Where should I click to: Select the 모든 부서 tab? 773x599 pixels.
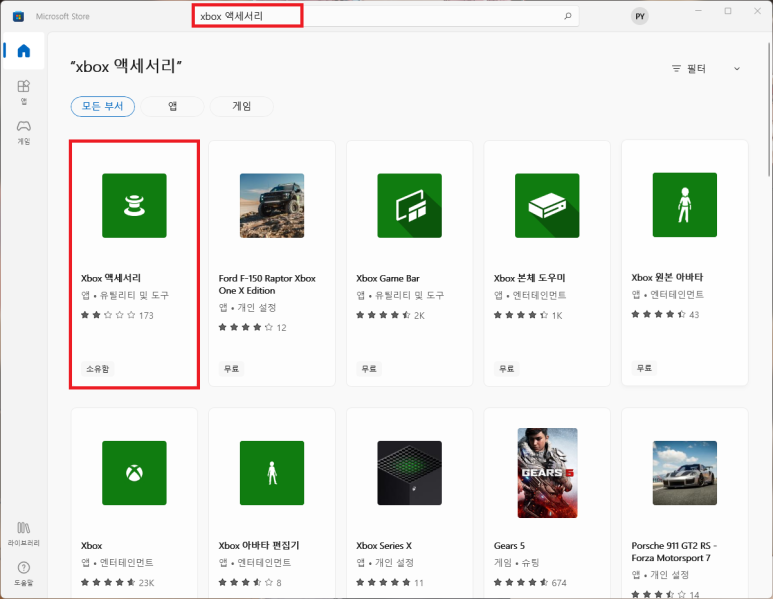point(103,106)
